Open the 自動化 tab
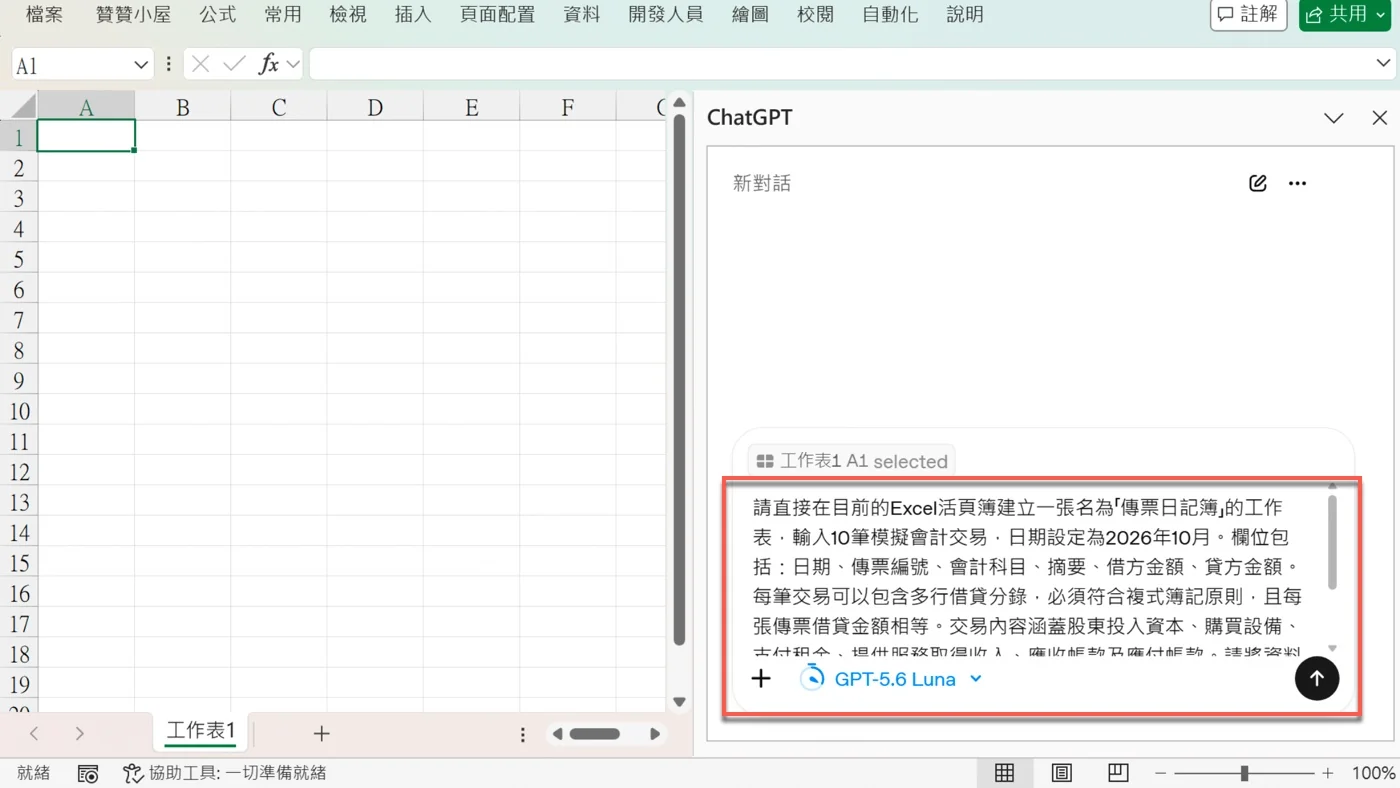The width and height of the screenshot is (1400, 788). (890, 14)
